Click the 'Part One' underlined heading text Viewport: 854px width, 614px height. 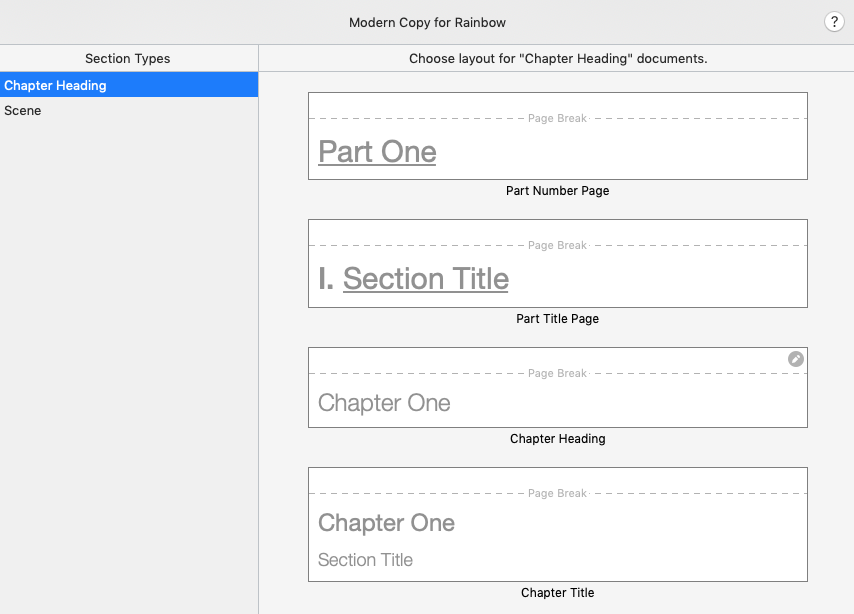coord(377,152)
